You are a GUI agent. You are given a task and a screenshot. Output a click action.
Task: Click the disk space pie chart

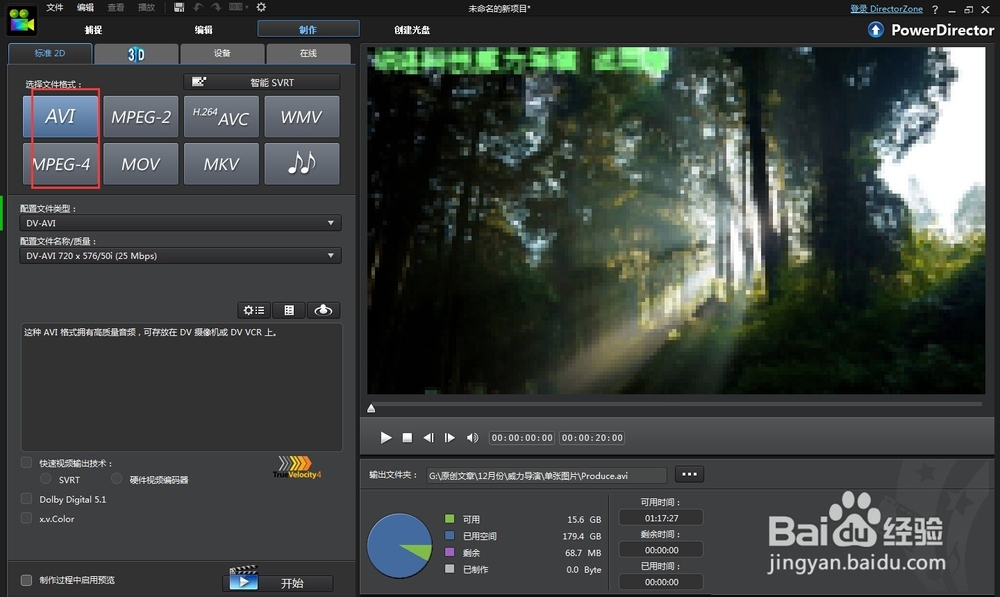pos(400,545)
